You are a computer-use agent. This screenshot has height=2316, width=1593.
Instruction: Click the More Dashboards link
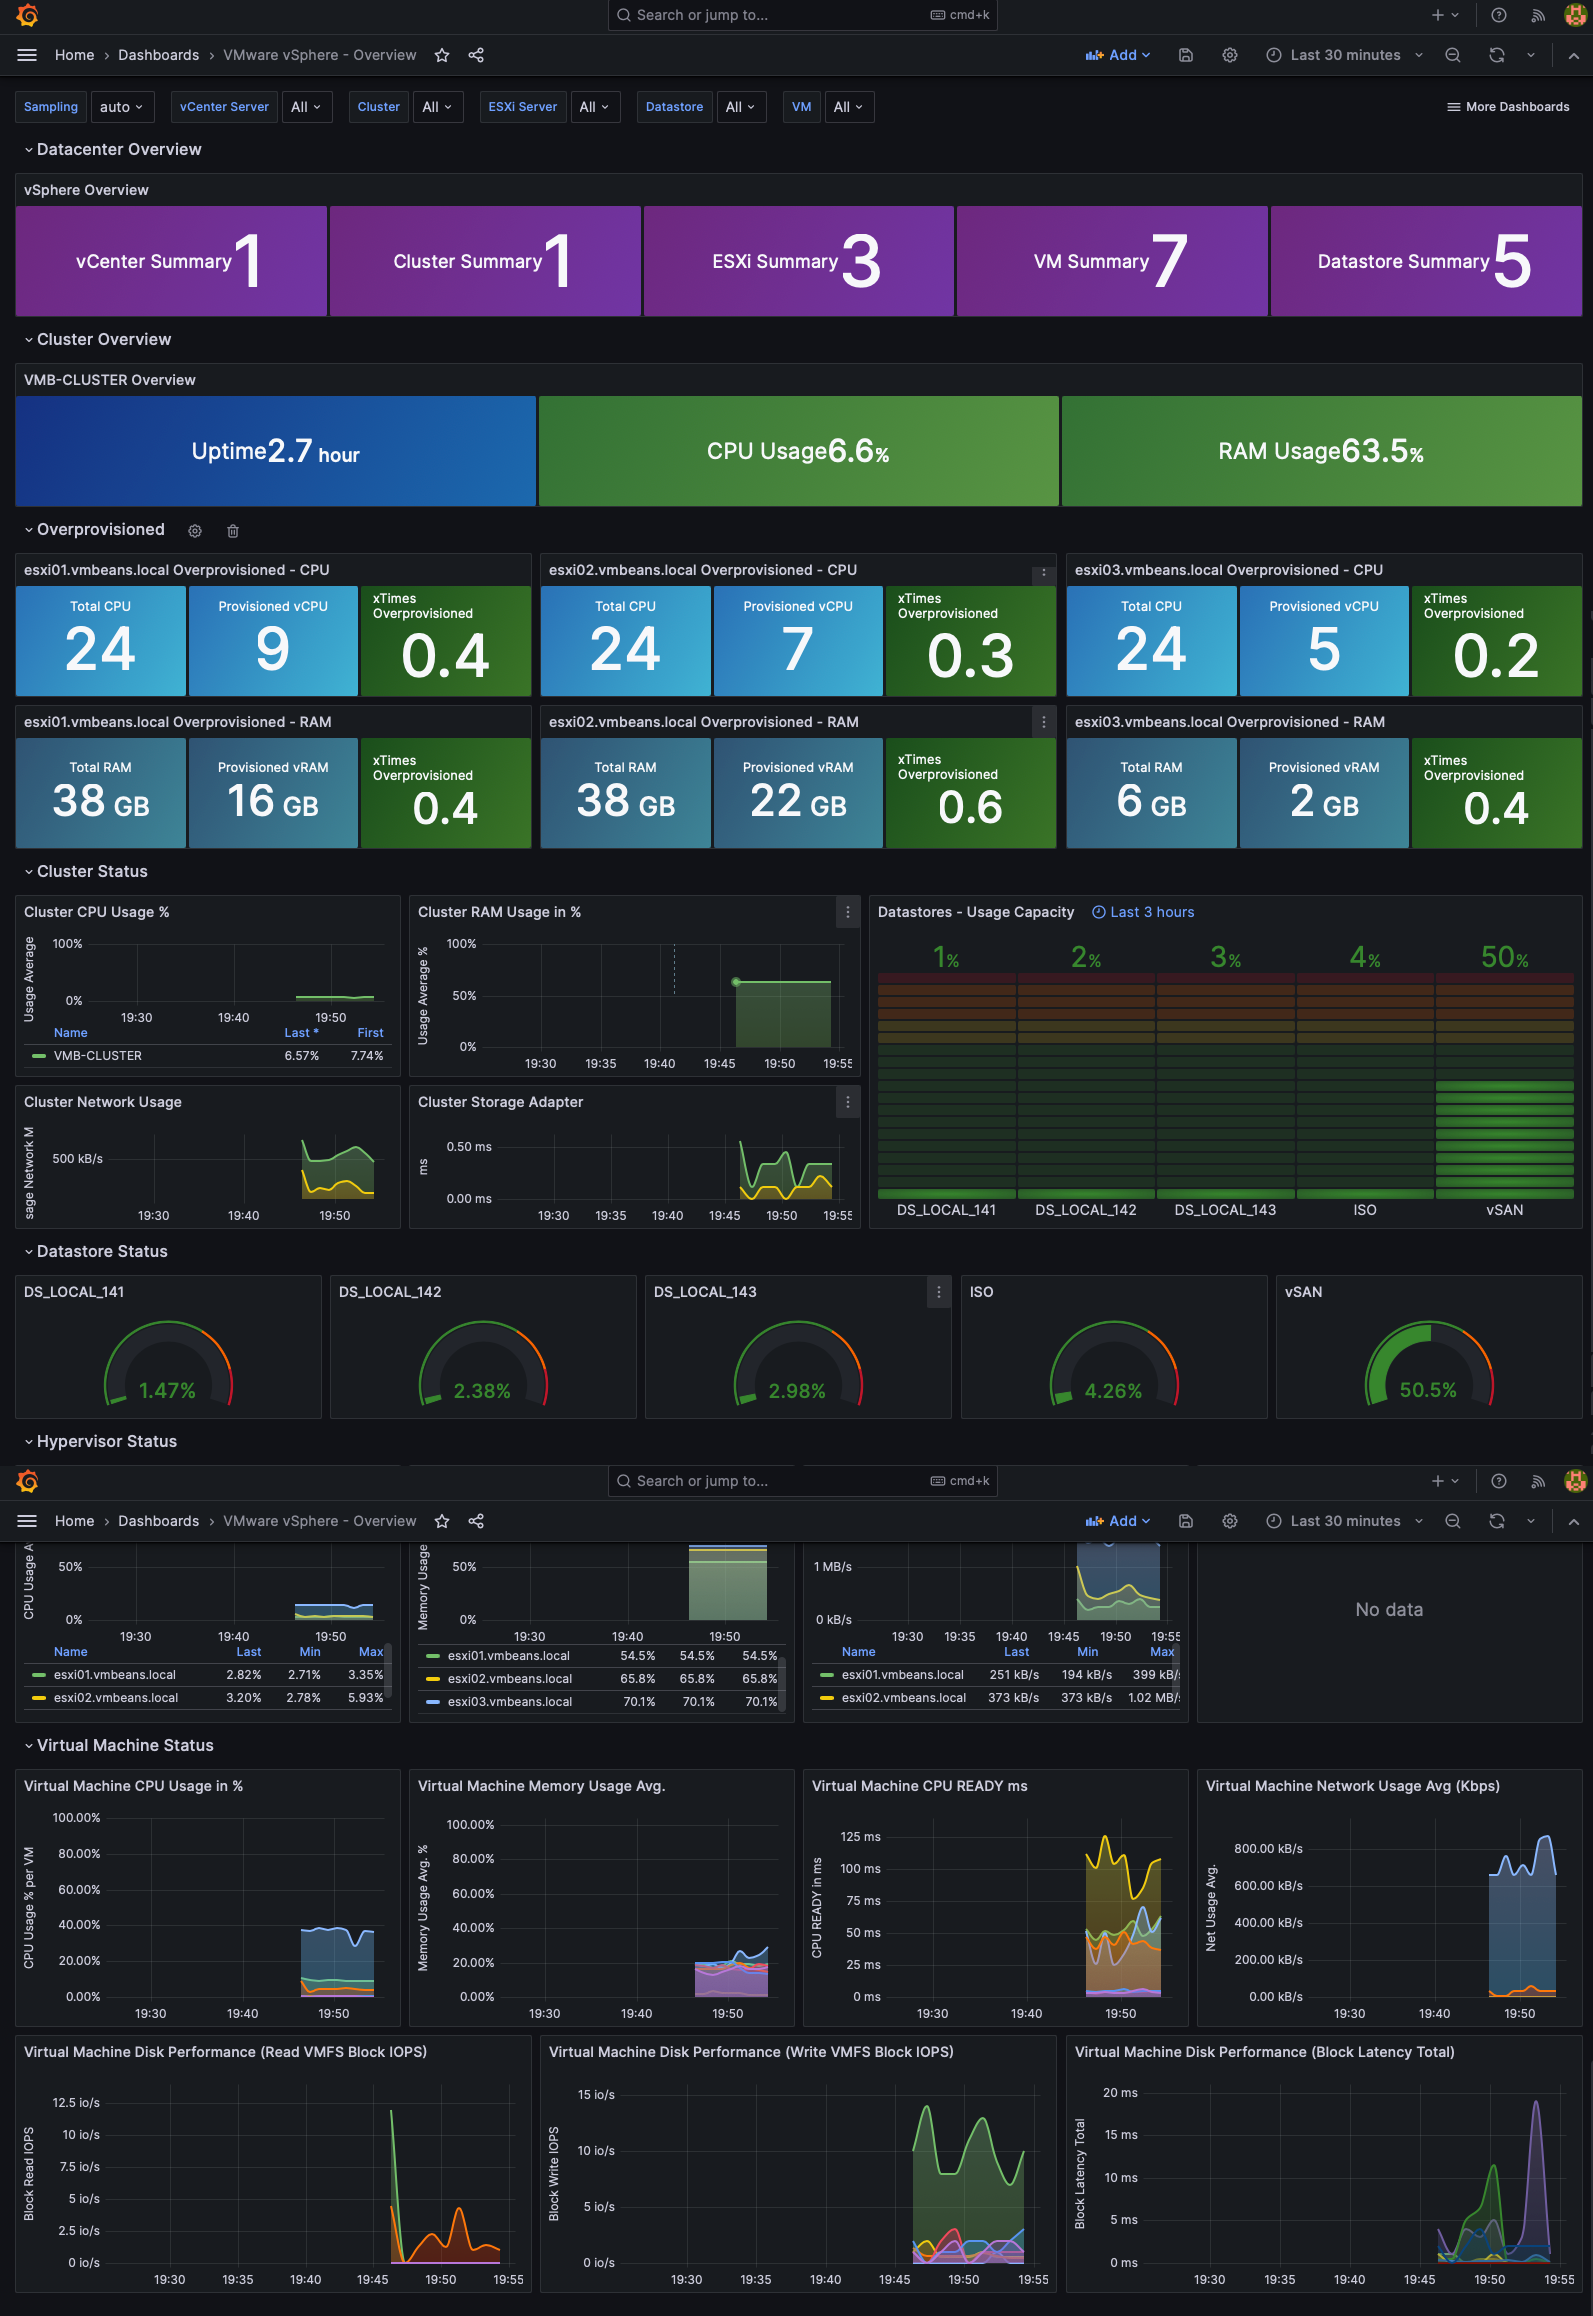[1508, 107]
